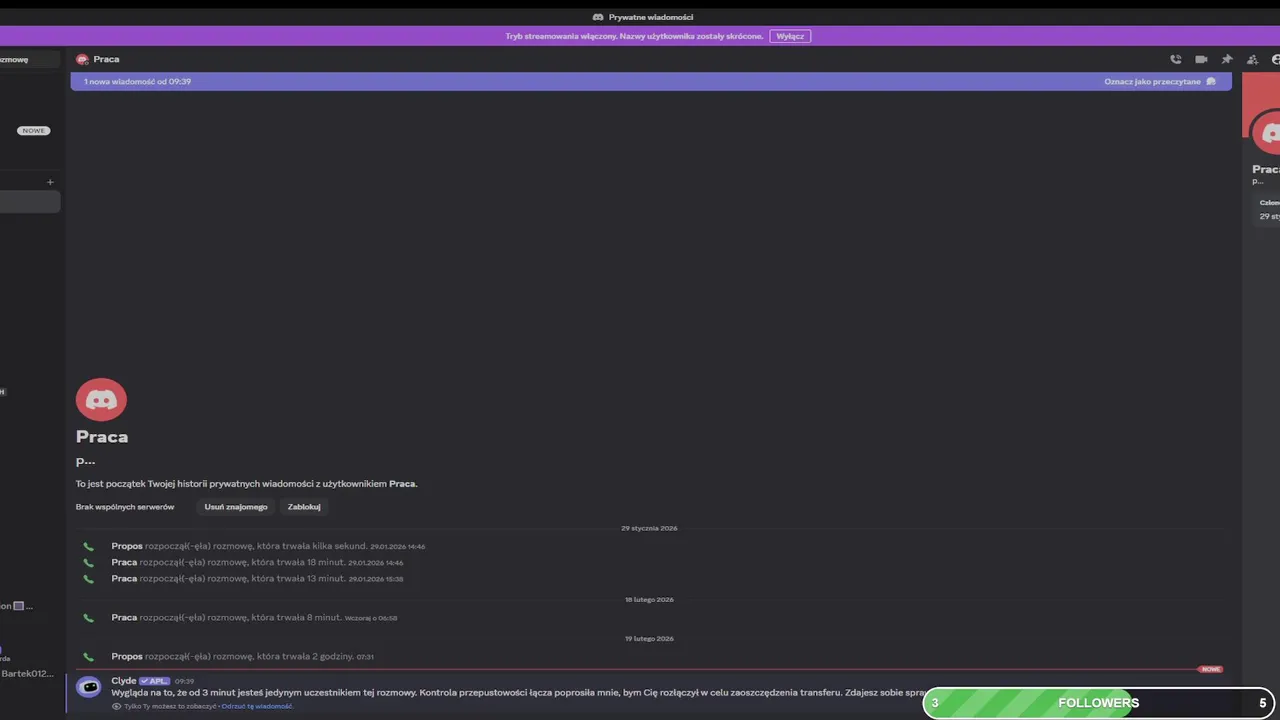Click the eye icon by Tylko Ty możesz

click(x=116, y=706)
